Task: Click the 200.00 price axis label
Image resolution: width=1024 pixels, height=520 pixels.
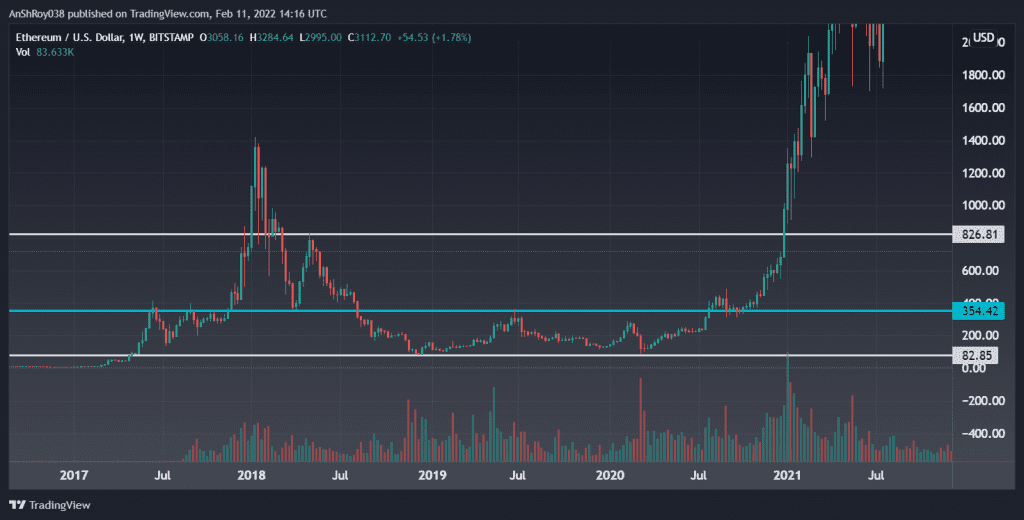Action: pos(980,336)
